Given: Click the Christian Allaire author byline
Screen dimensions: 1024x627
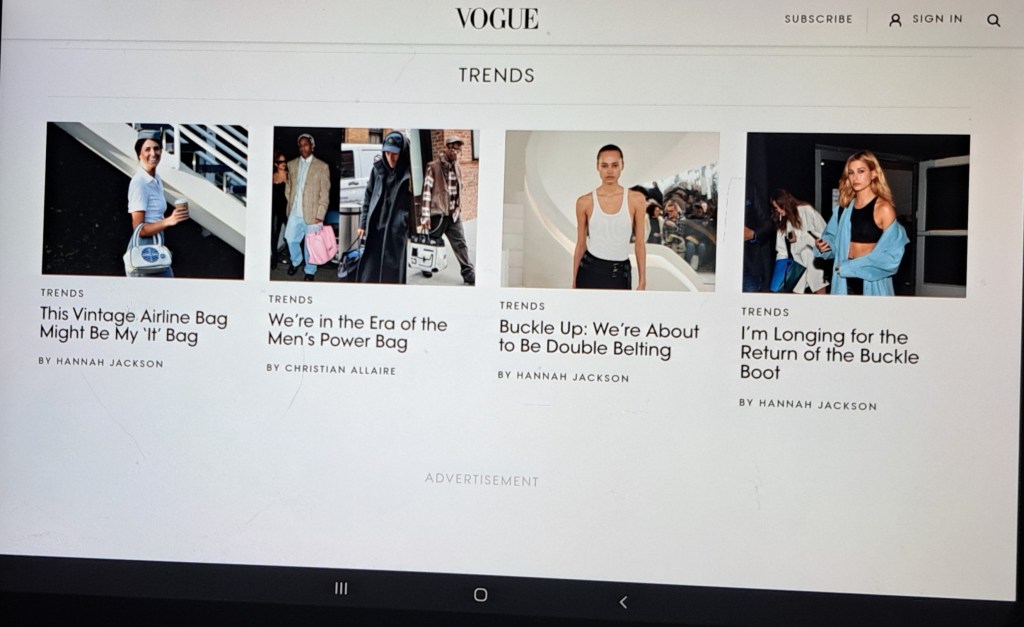Looking at the screenshot, I should (331, 369).
